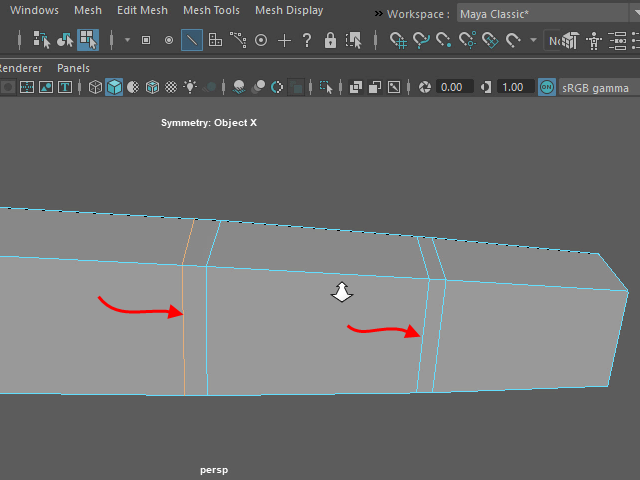This screenshot has height=480, width=640.
Task: Select by hierarchy mode icon
Action: (42, 40)
